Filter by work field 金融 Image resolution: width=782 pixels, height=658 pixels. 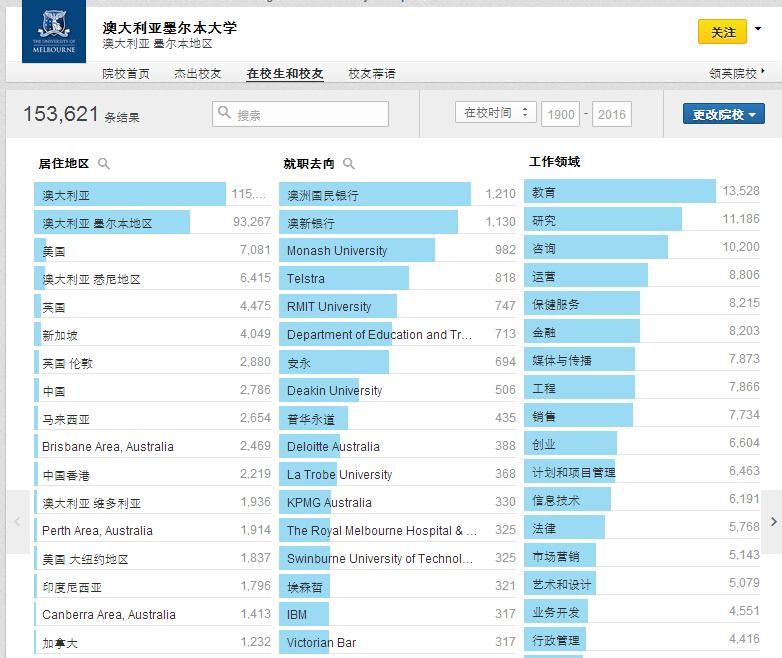[x=642, y=331]
